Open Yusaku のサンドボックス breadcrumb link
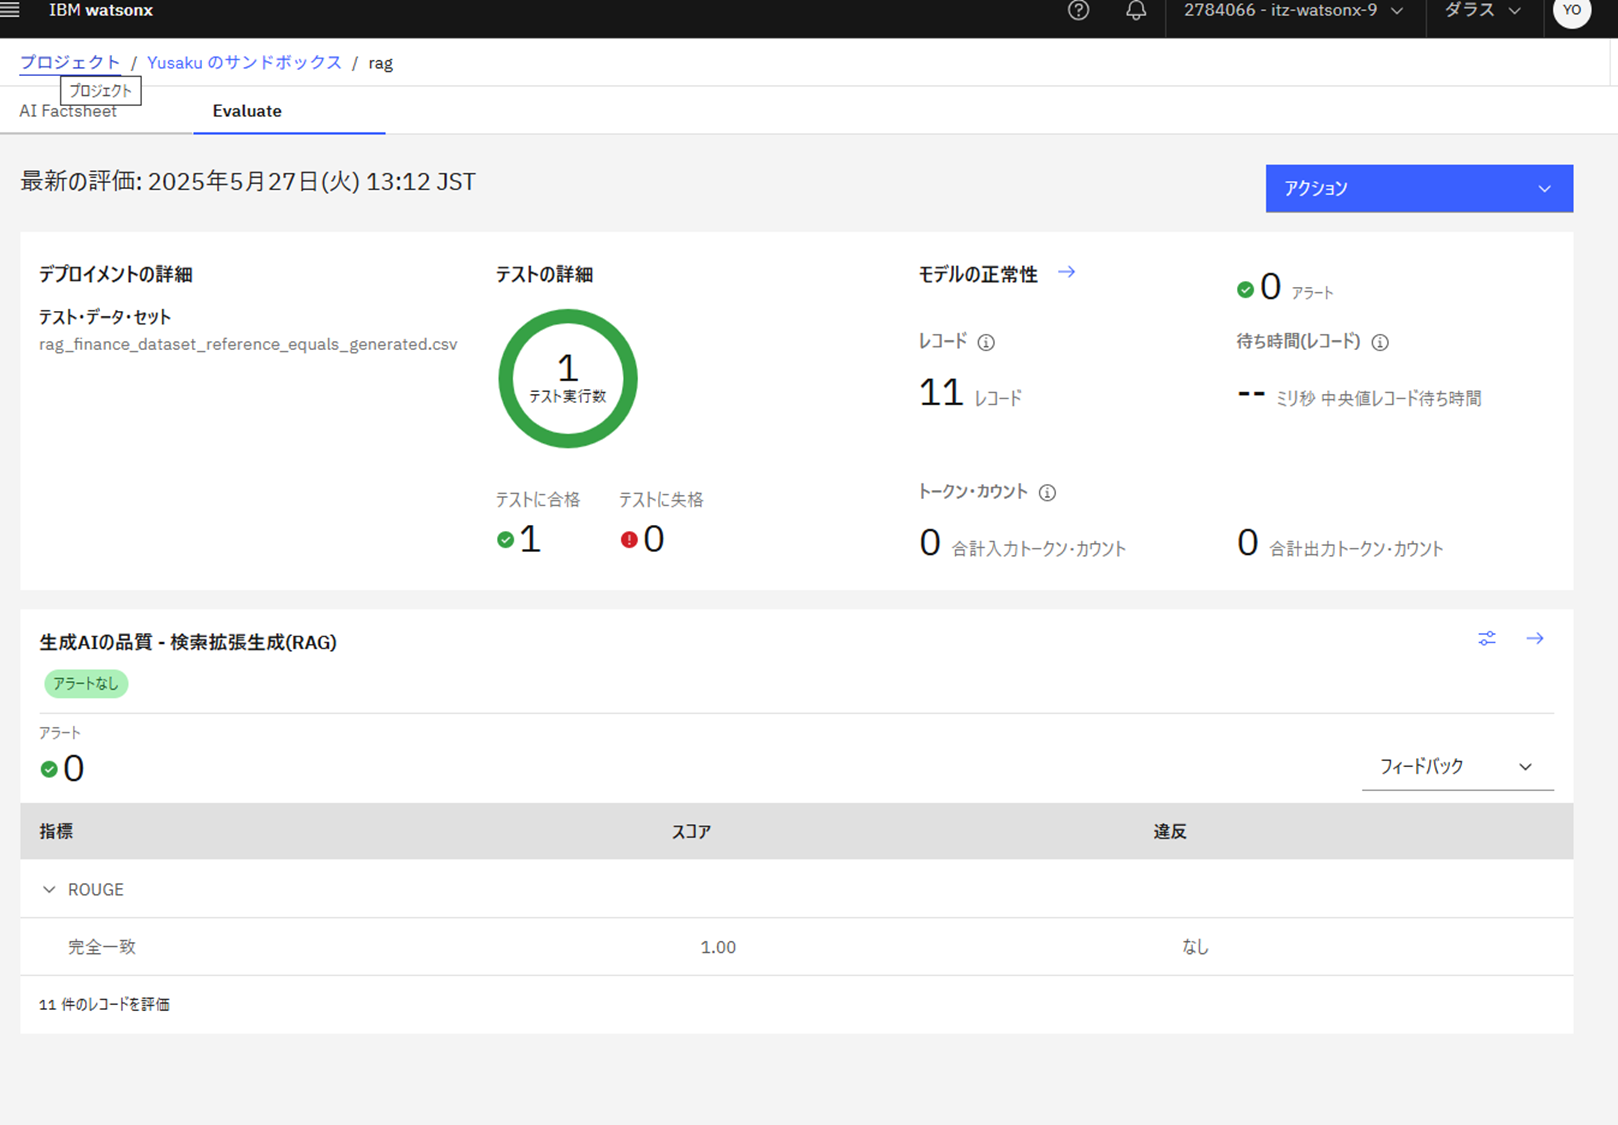The height and width of the screenshot is (1125, 1618). [x=244, y=62]
